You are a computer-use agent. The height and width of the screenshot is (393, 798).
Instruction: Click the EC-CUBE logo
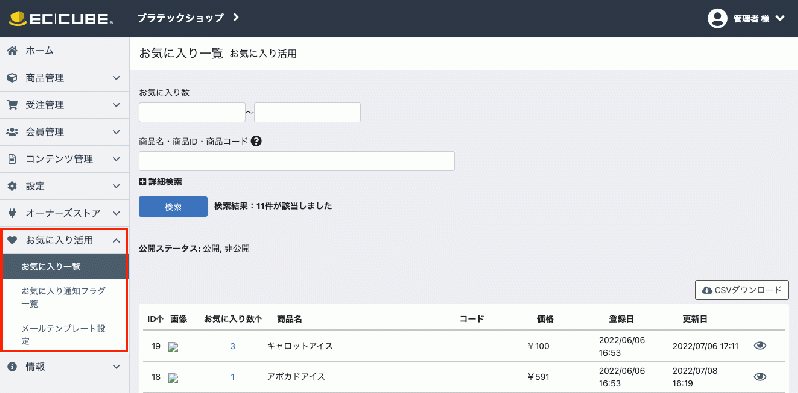62,18
